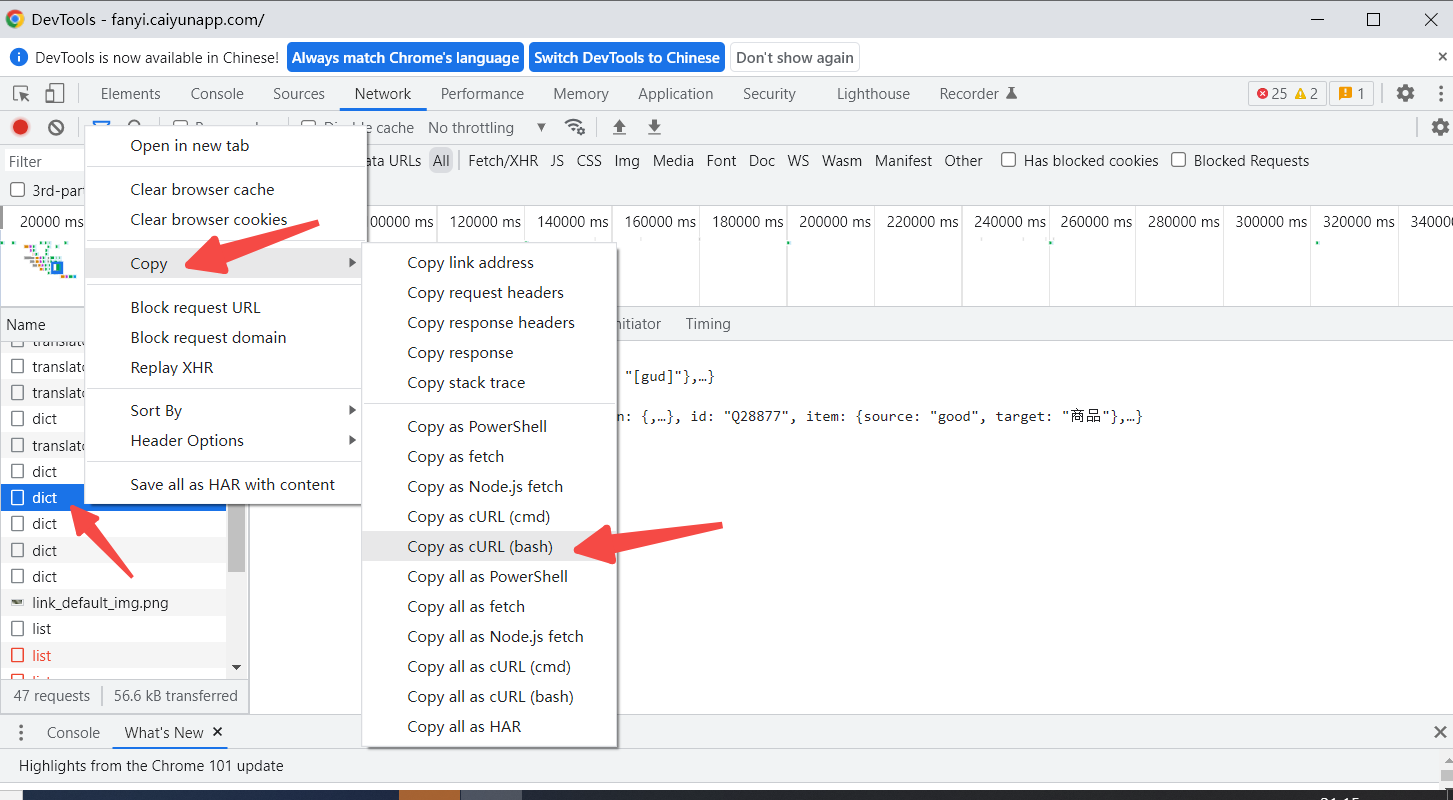Viewport: 1453px width, 800px height.
Task: Click the Filter text input
Action: click(x=45, y=161)
